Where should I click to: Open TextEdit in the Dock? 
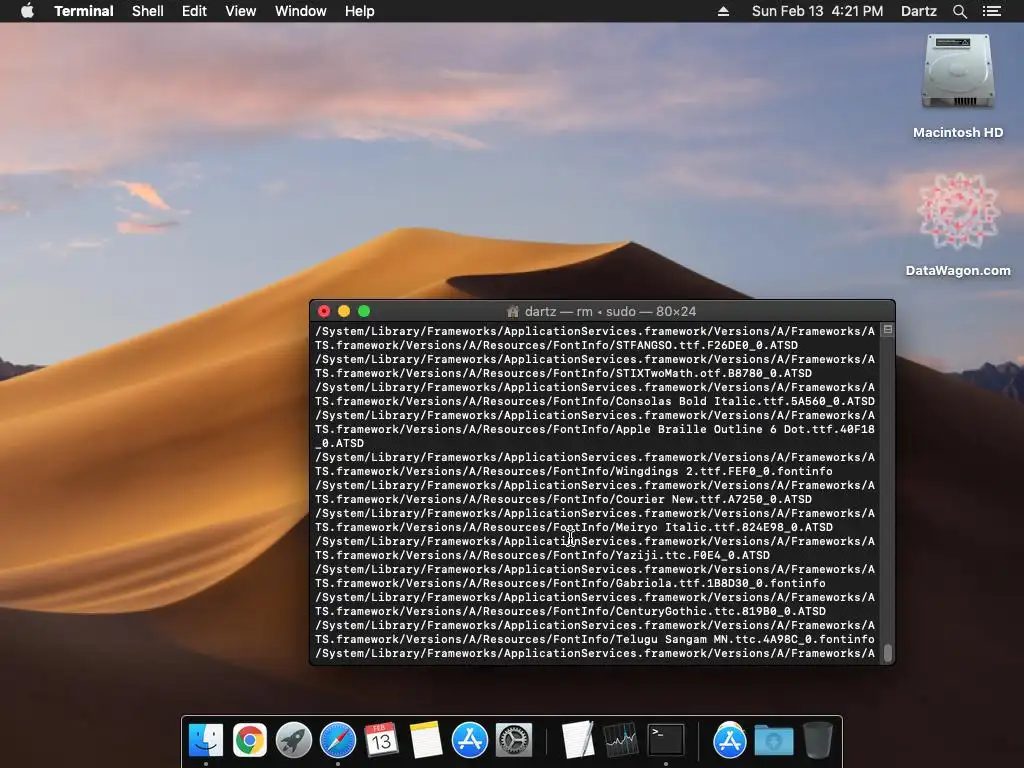(x=578, y=740)
